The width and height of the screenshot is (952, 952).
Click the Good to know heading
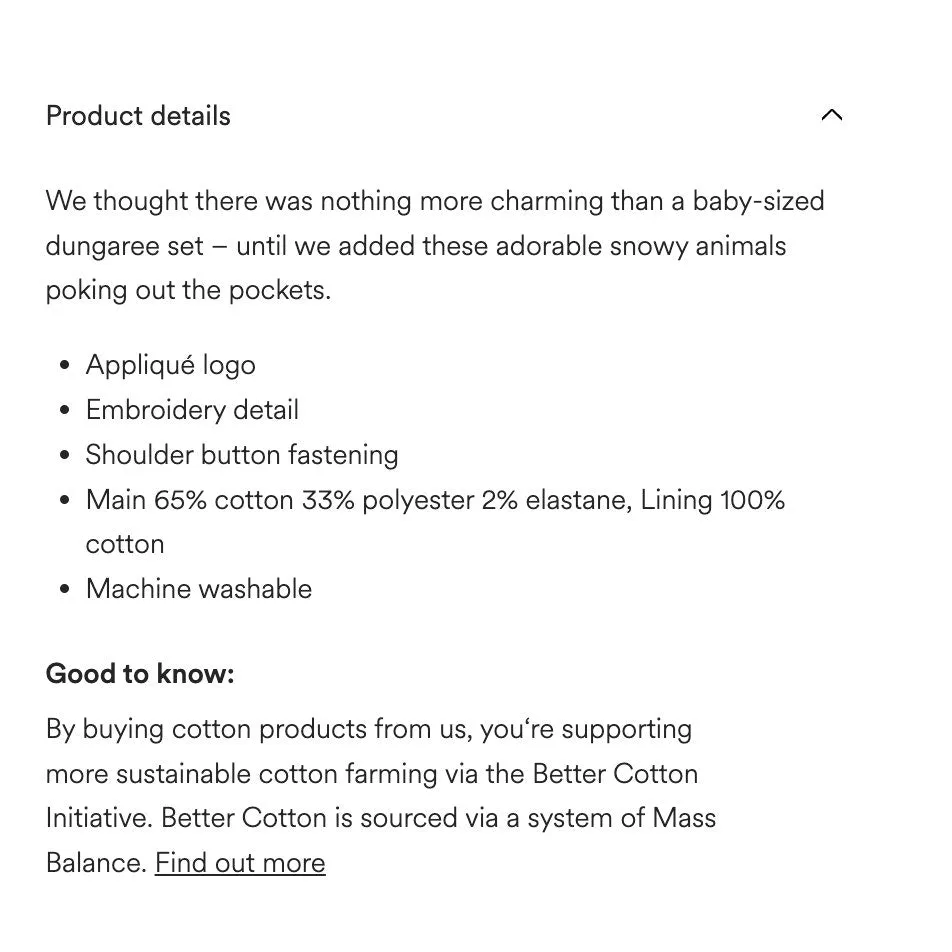tap(140, 674)
